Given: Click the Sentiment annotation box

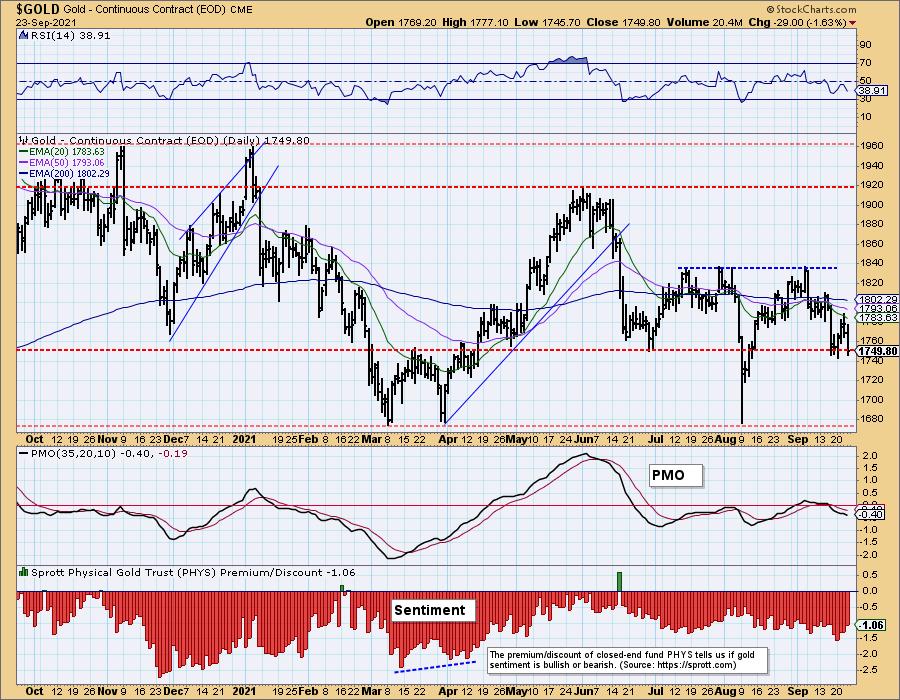Looking at the screenshot, I should click(433, 610).
